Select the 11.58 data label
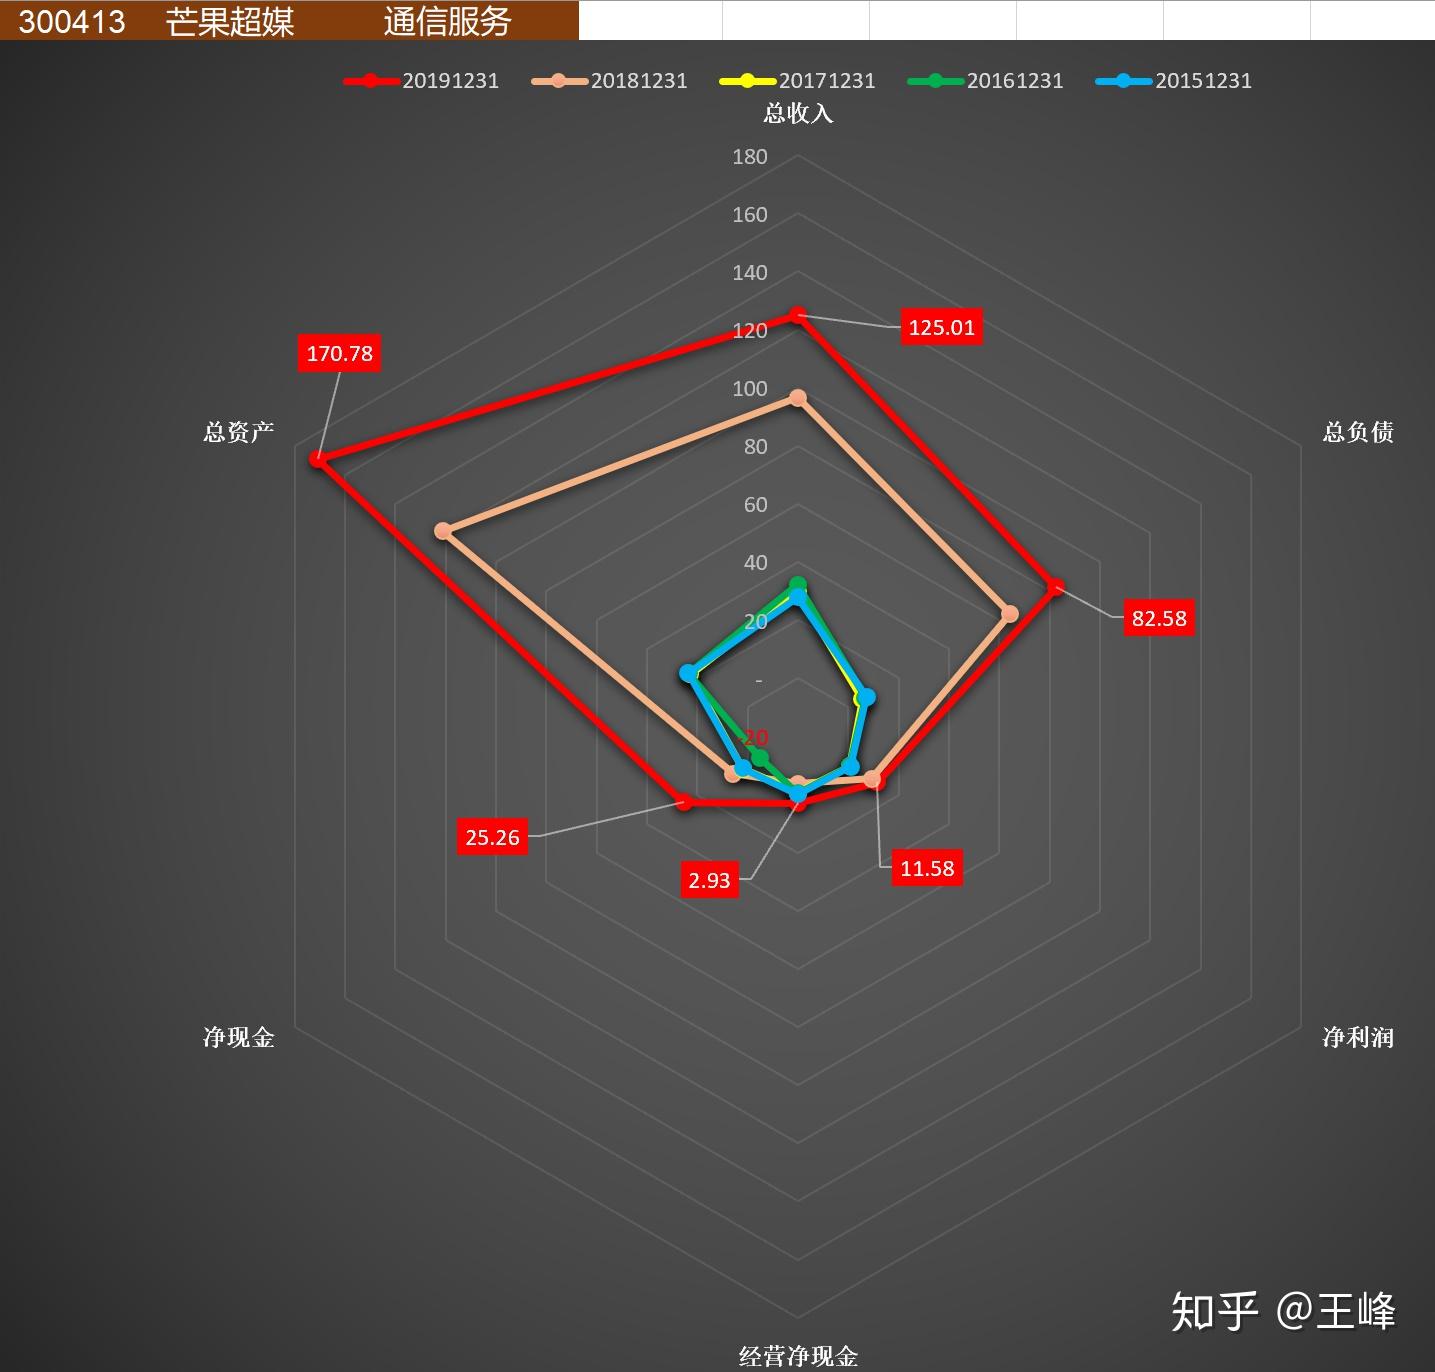 click(x=927, y=868)
